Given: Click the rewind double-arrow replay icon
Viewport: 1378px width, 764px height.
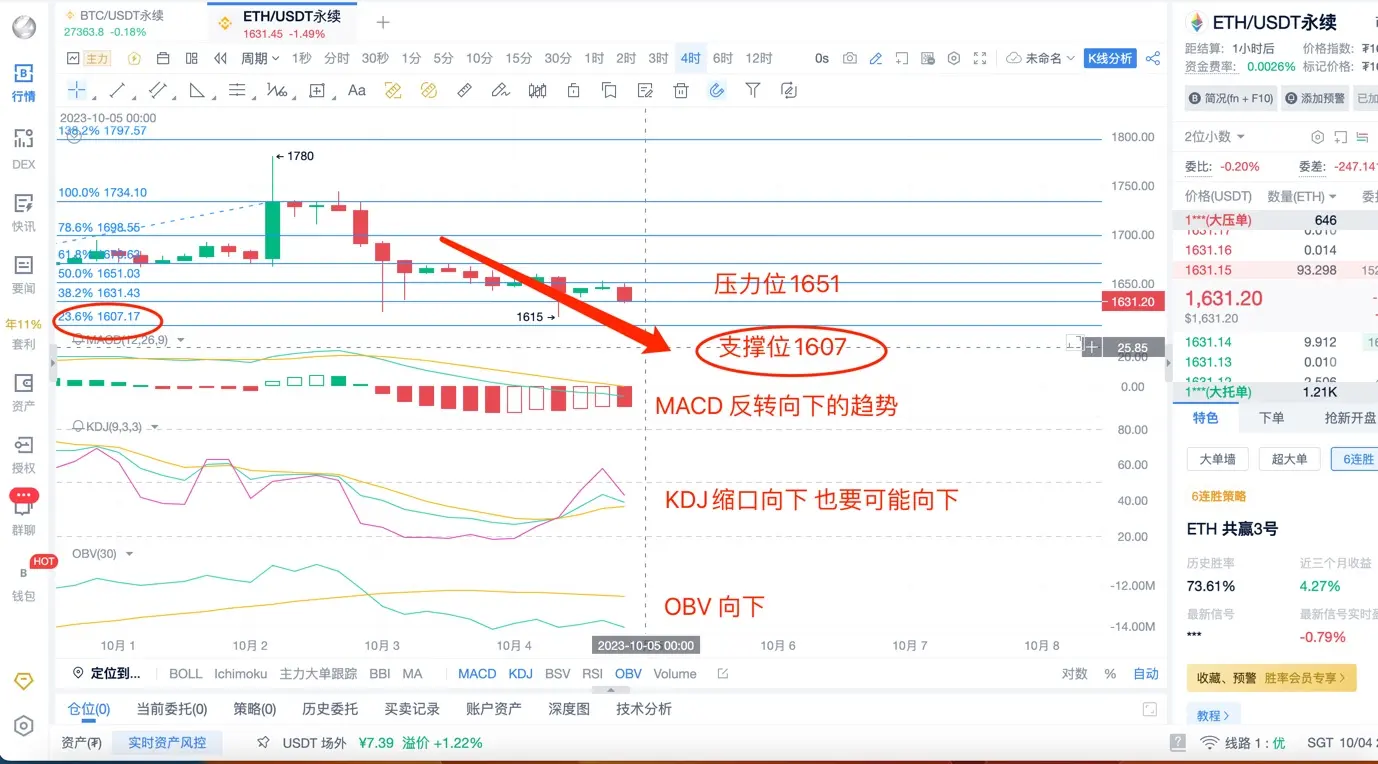Looking at the screenshot, I should coord(220,58).
